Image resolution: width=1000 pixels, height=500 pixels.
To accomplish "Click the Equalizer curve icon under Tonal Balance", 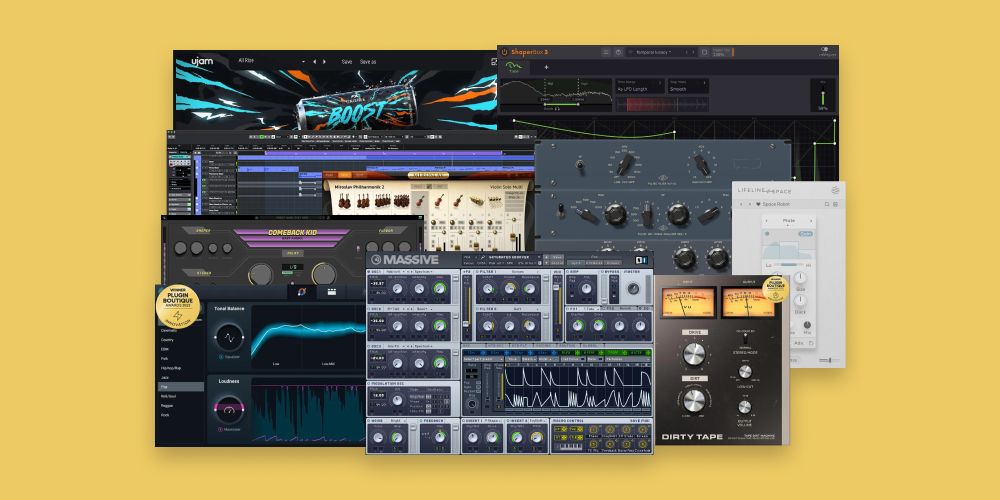I will pos(229,336).
